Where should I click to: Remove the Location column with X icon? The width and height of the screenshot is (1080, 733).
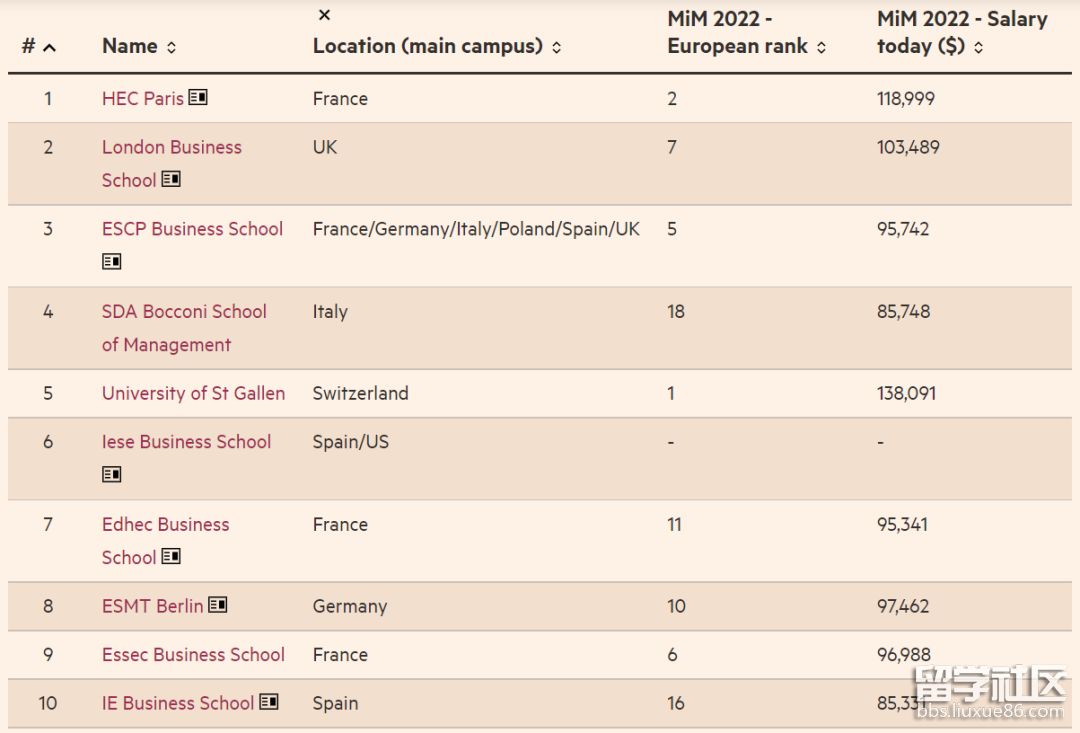coord(324,15)
